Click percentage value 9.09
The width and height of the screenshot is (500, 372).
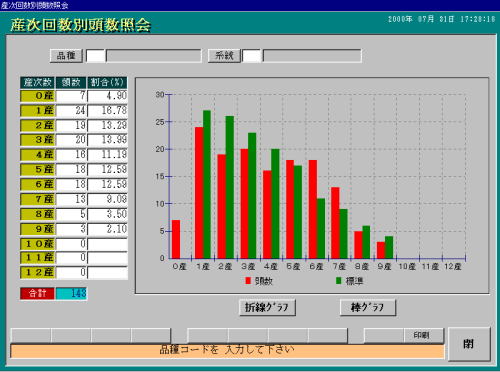[108, 199]
